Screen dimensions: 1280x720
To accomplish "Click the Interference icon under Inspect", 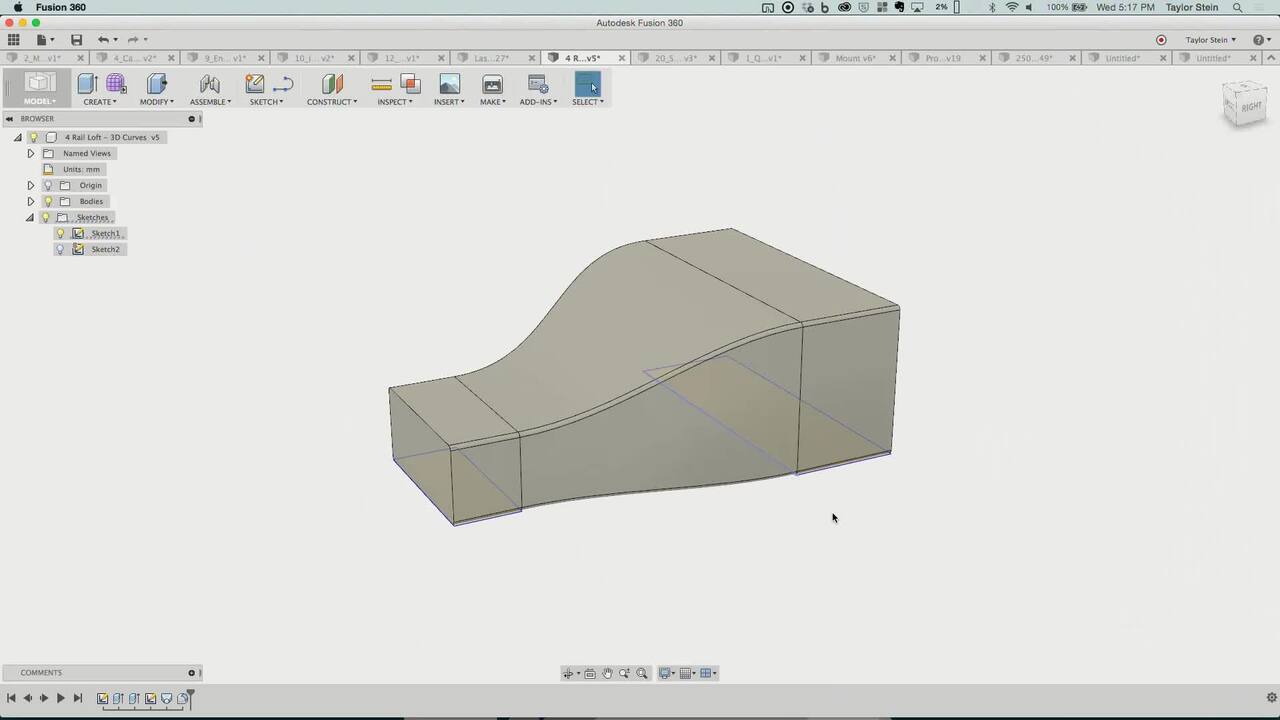I will pyautogui.click(x=410, y=84).
